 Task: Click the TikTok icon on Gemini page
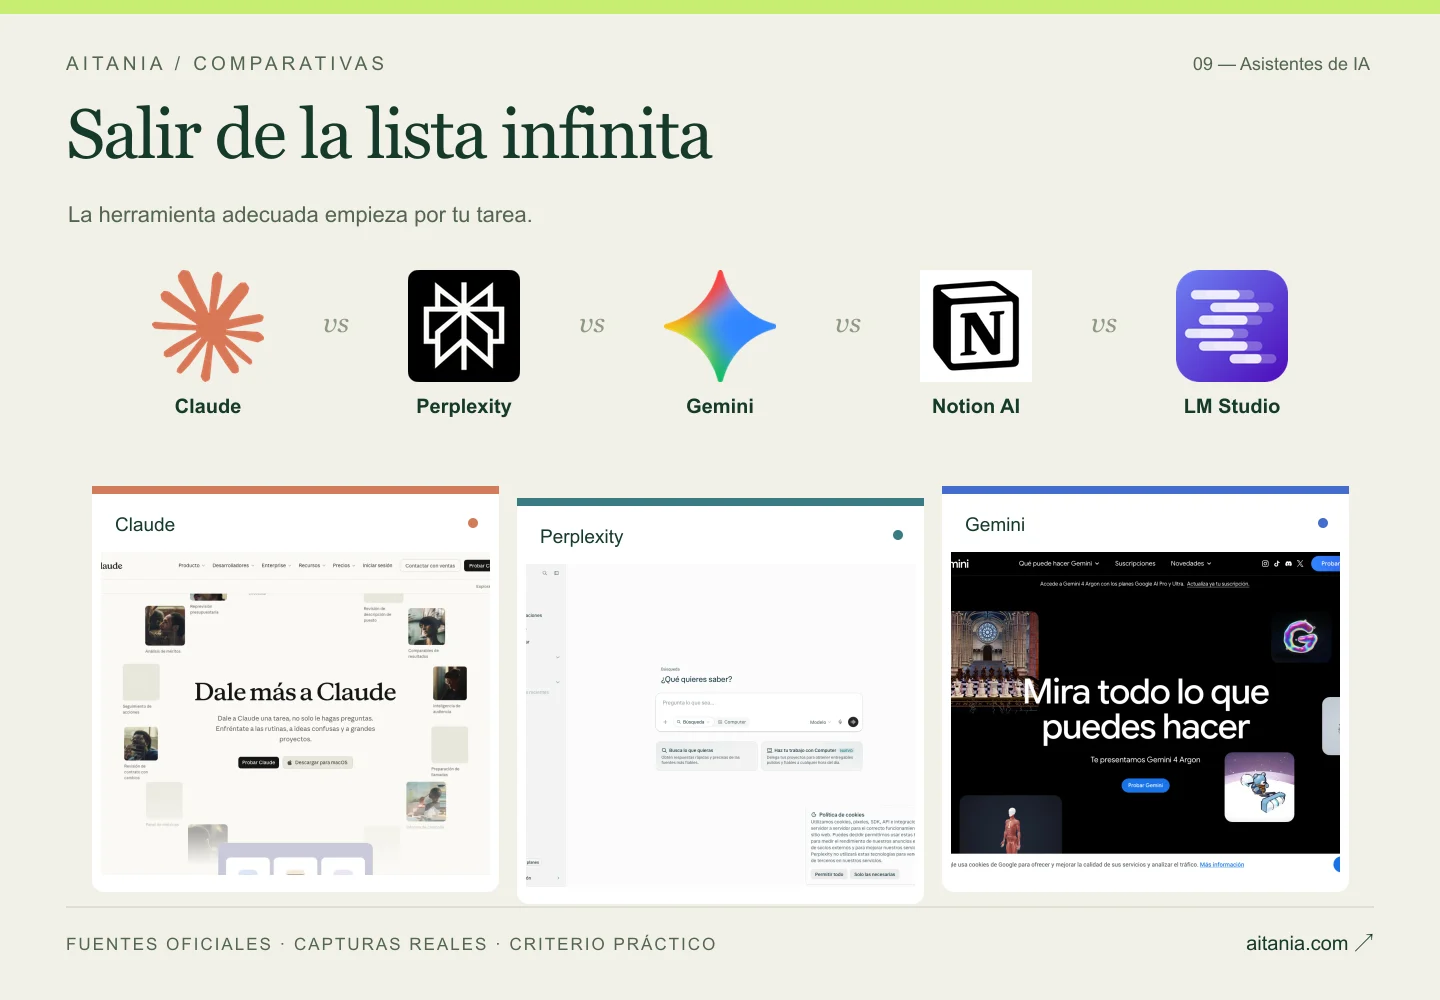[x=1277, y=564]
